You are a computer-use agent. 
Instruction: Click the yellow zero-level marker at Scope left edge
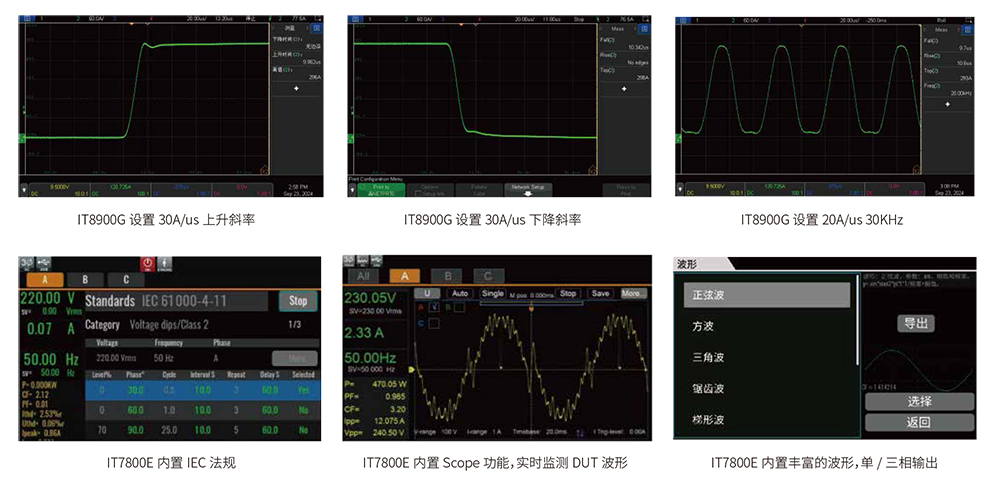click(x=411, y=369)
